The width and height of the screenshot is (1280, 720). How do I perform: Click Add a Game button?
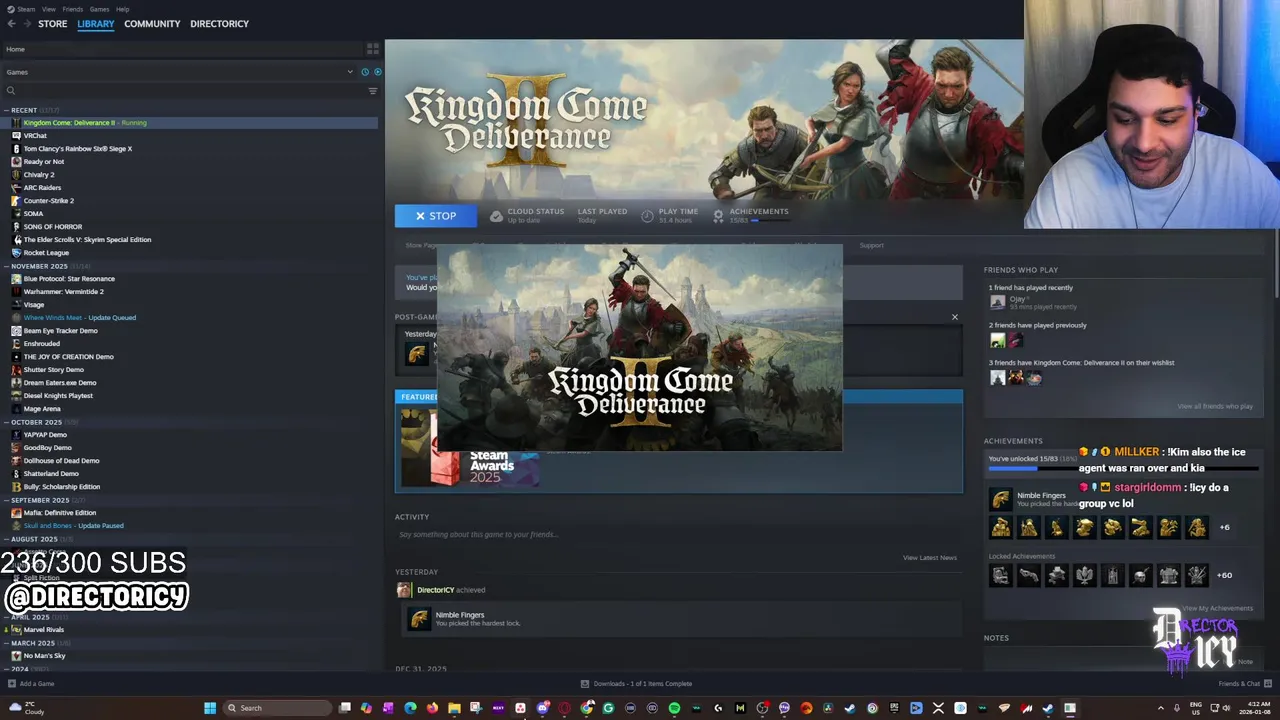coord(31,684)
